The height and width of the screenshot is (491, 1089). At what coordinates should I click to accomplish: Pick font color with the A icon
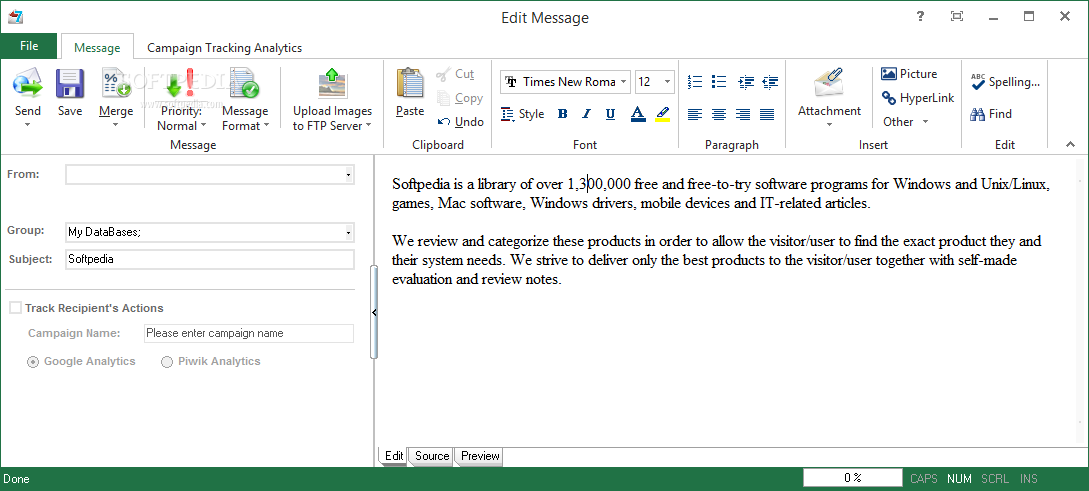pos(638,114)
